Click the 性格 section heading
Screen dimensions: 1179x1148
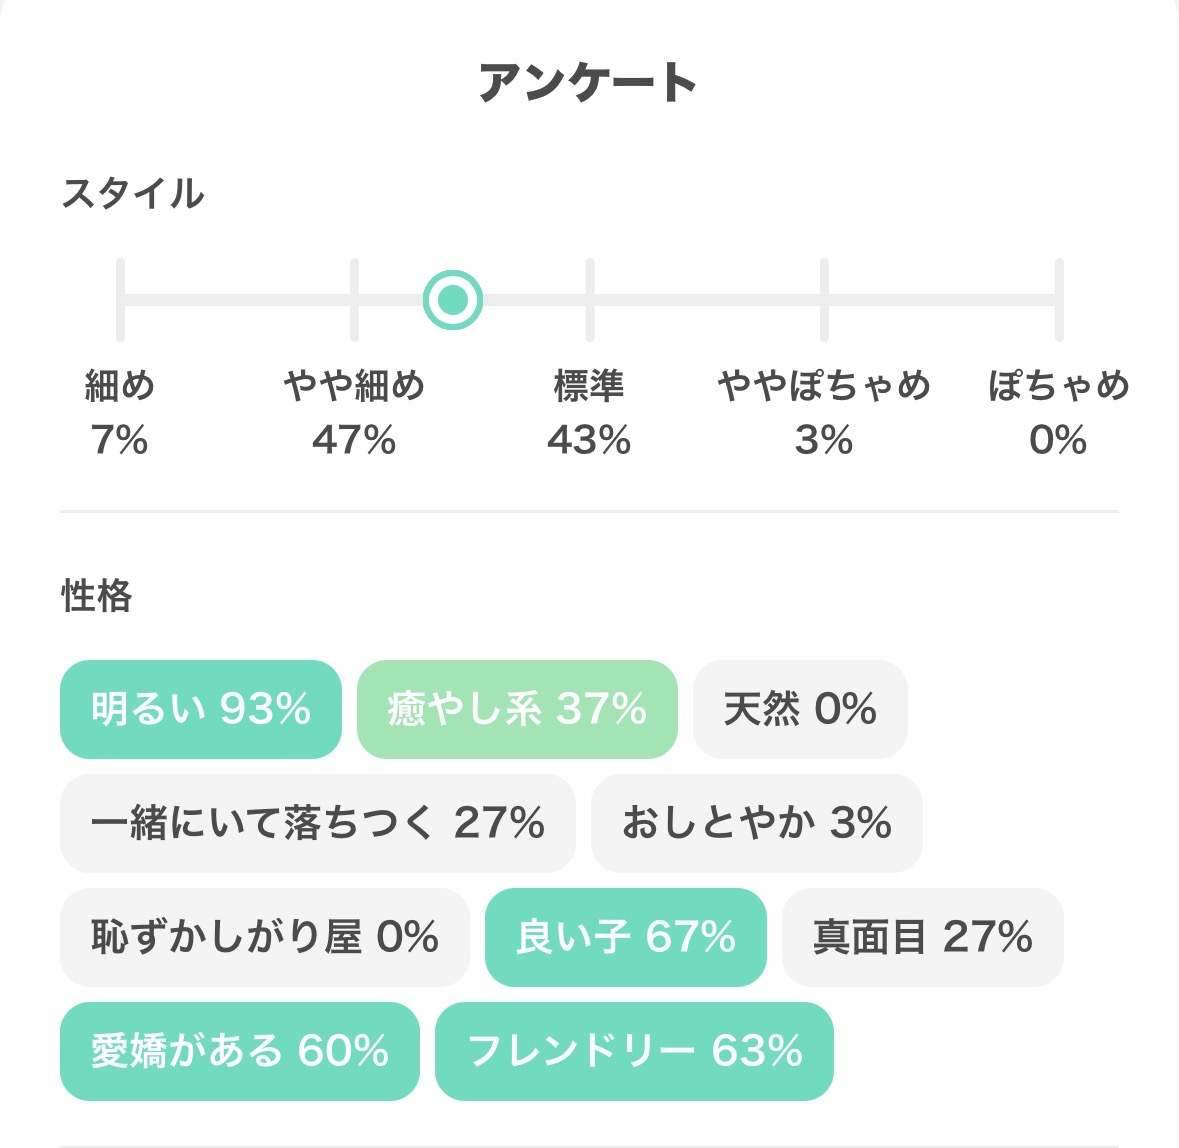tap(97, 596)
